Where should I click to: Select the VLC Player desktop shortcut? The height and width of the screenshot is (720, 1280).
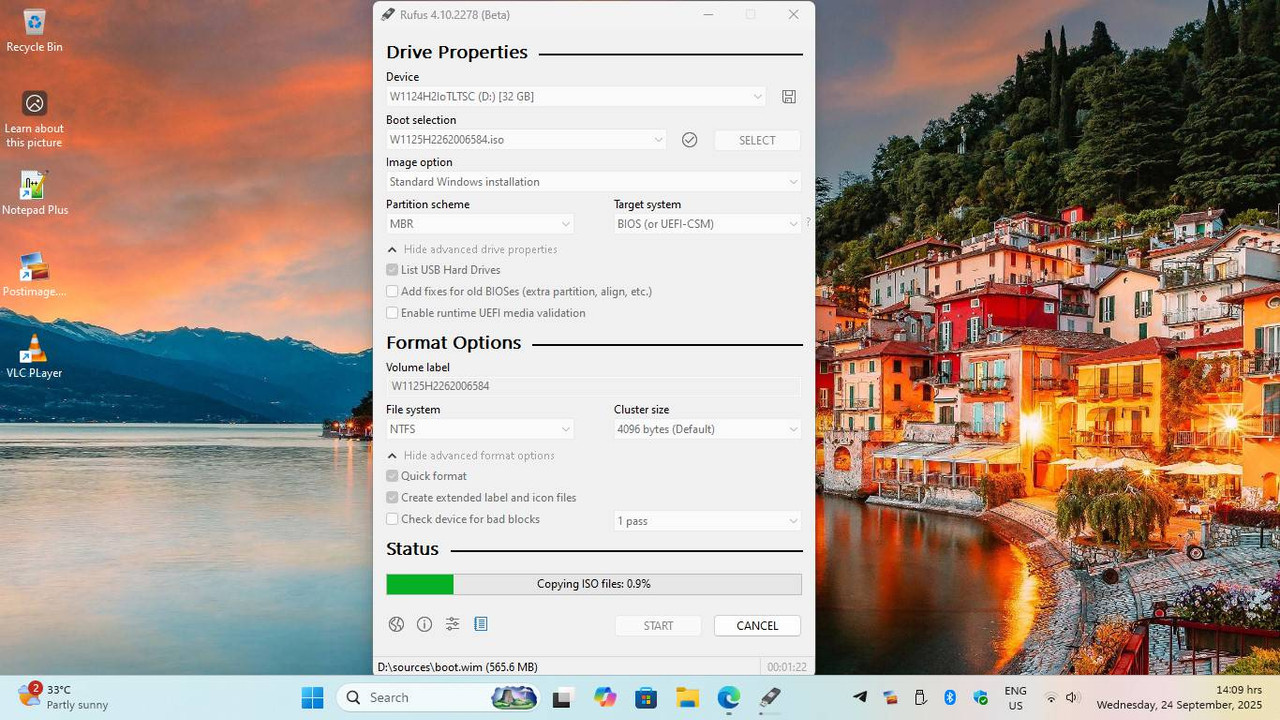click(x=34, y=357)
